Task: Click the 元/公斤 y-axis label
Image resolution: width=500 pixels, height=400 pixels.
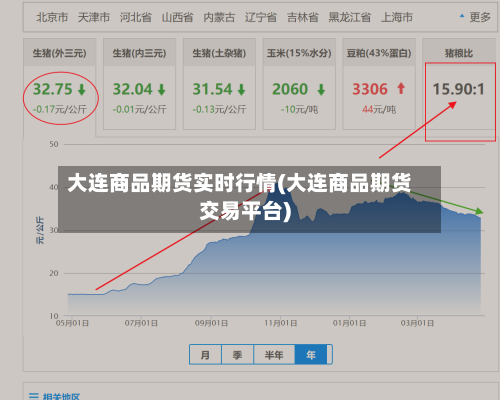Action: tap(40, 230)
